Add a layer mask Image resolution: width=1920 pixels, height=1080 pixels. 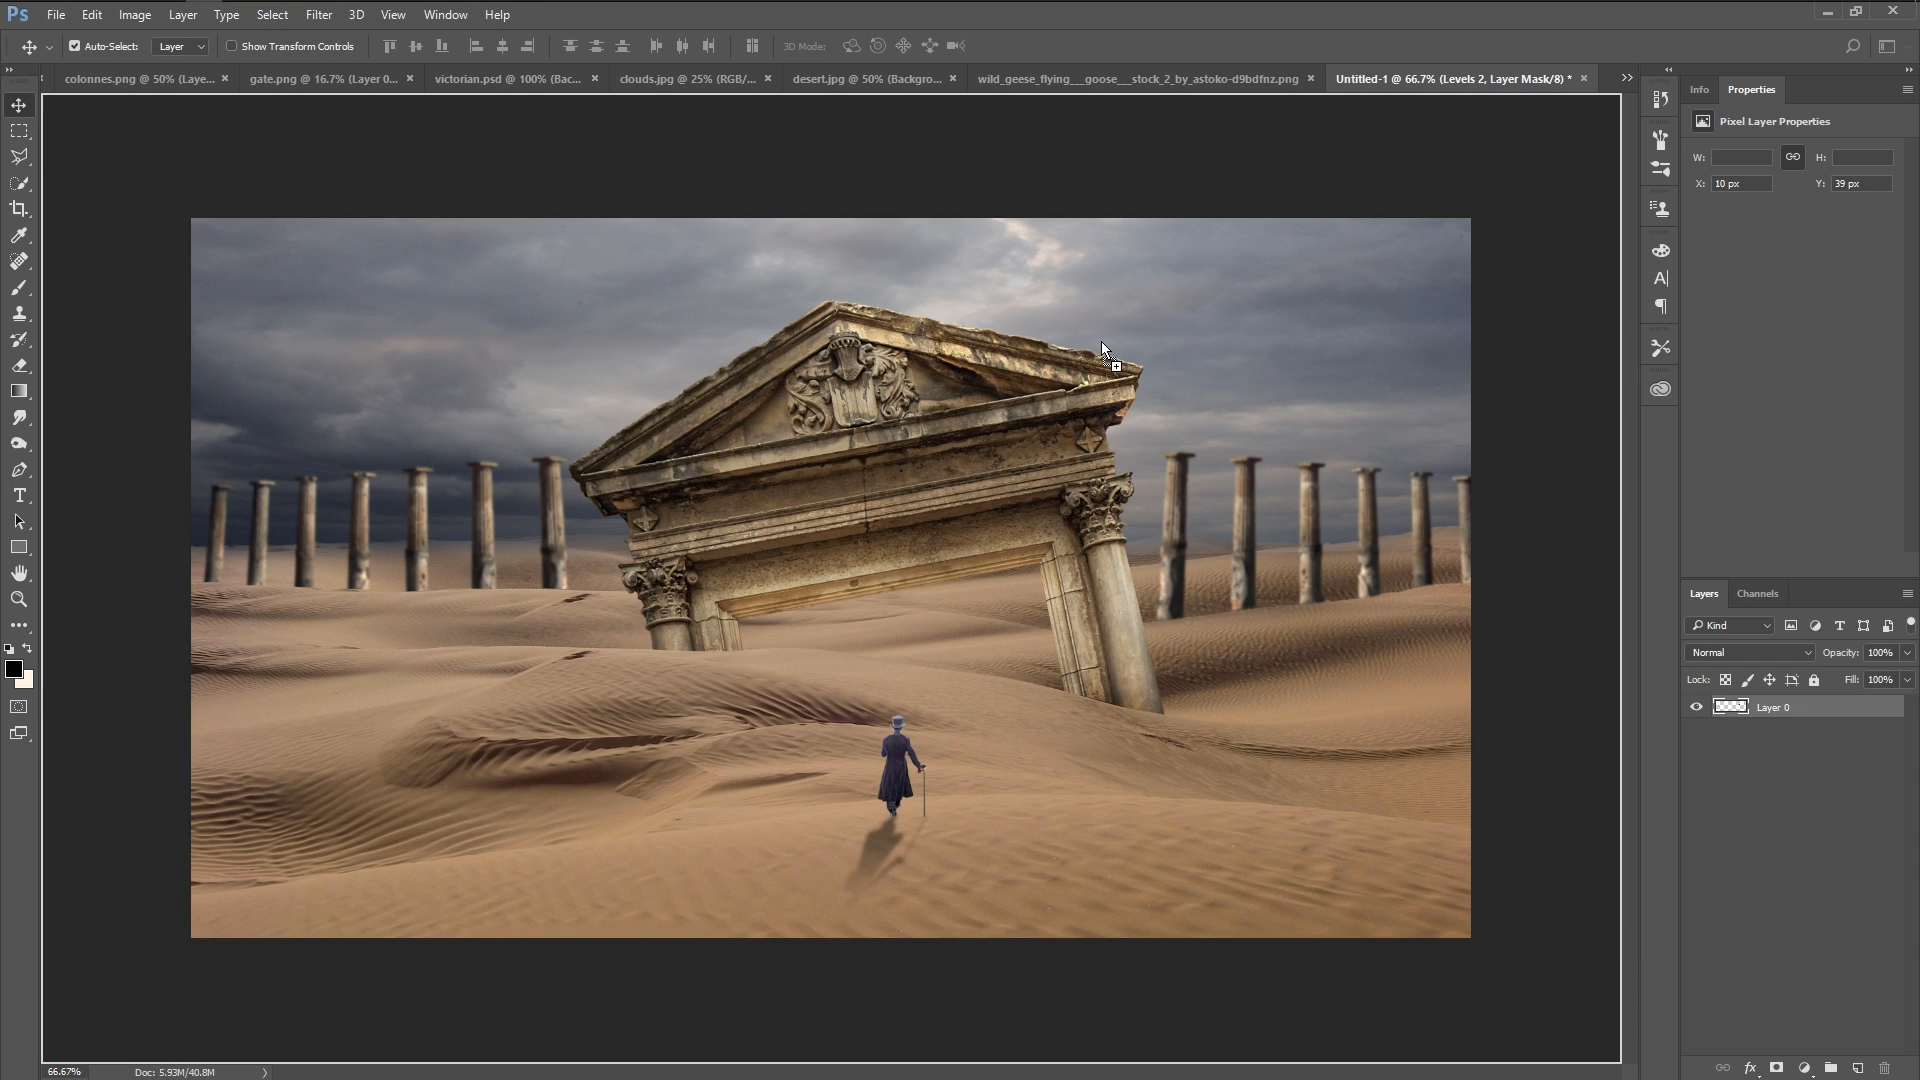pyautogui.click(x=1777, y=1068)
